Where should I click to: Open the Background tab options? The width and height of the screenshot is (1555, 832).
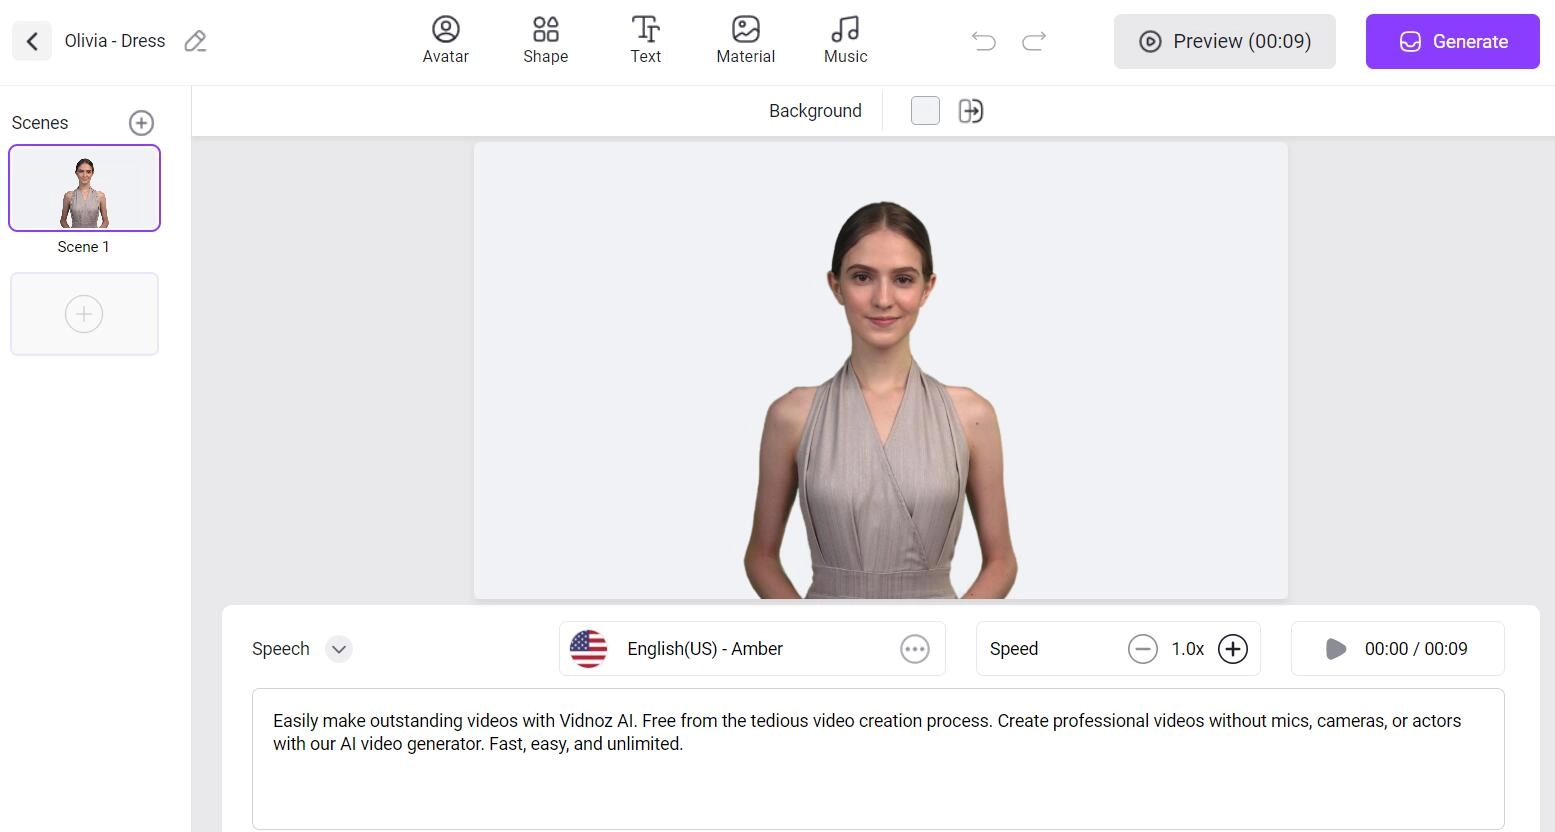(x=815, y=110)
